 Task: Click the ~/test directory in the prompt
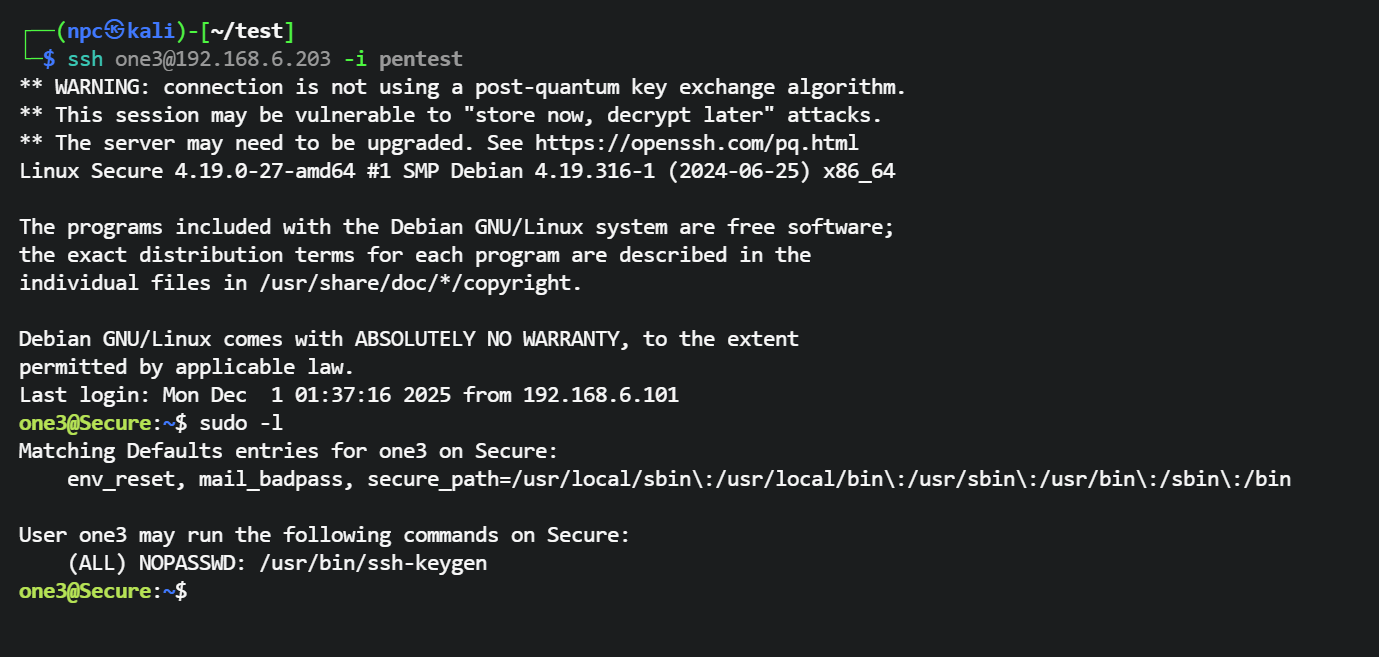[x=254, y=31]
